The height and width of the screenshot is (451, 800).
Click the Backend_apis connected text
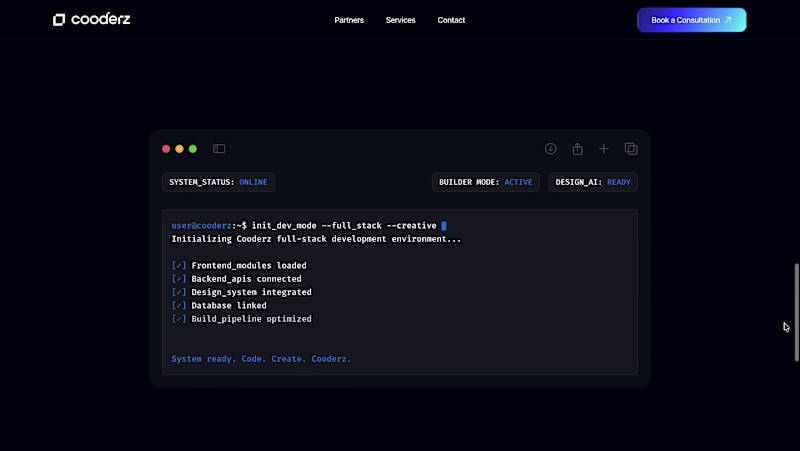click(246, 279)
